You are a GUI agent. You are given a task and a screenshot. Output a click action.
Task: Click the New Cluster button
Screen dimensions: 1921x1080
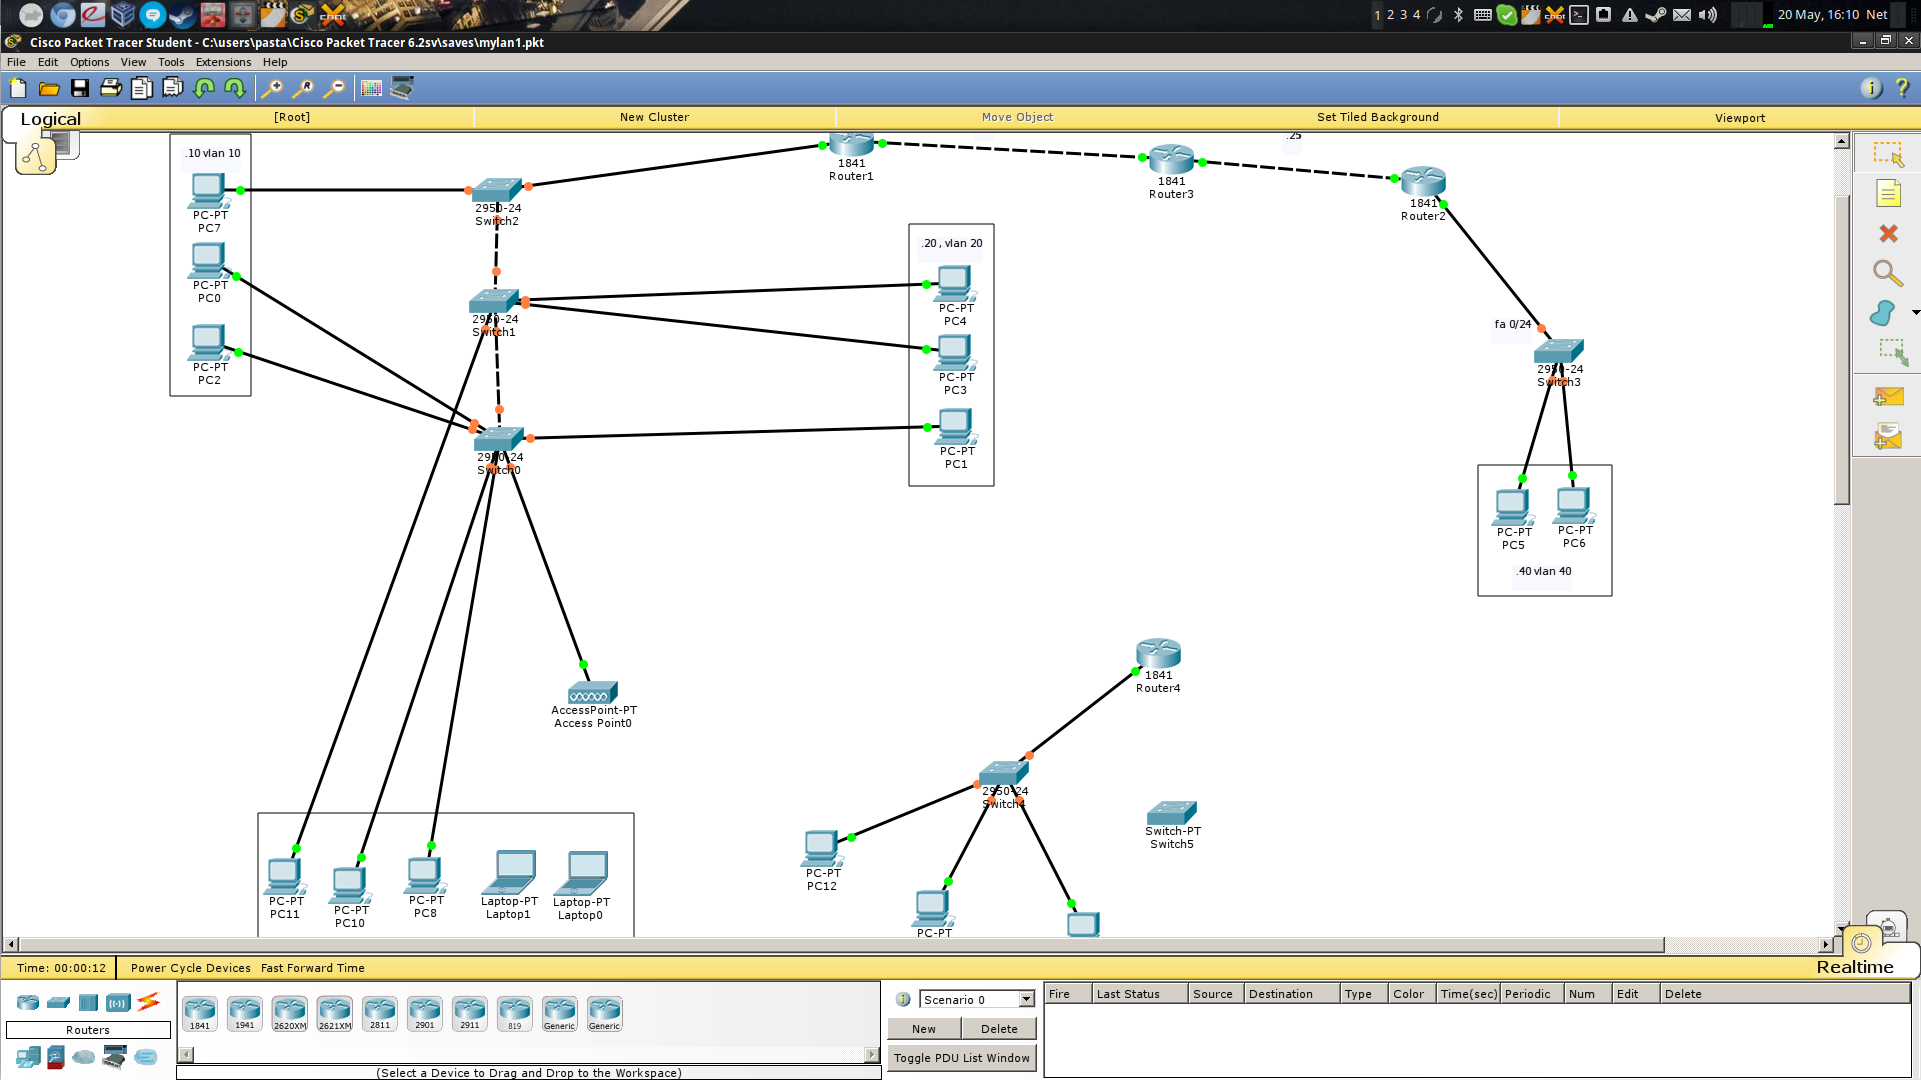coord(654,117)
